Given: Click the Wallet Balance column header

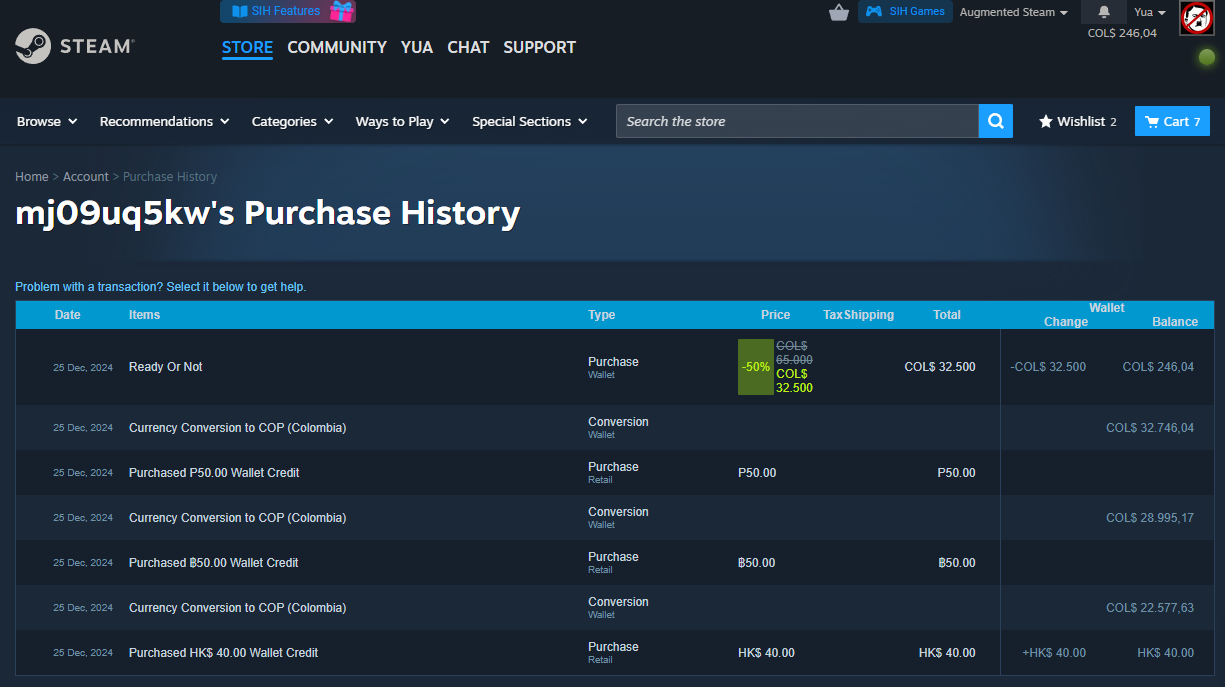Looking at the screenshot, I should (1175, 322).
